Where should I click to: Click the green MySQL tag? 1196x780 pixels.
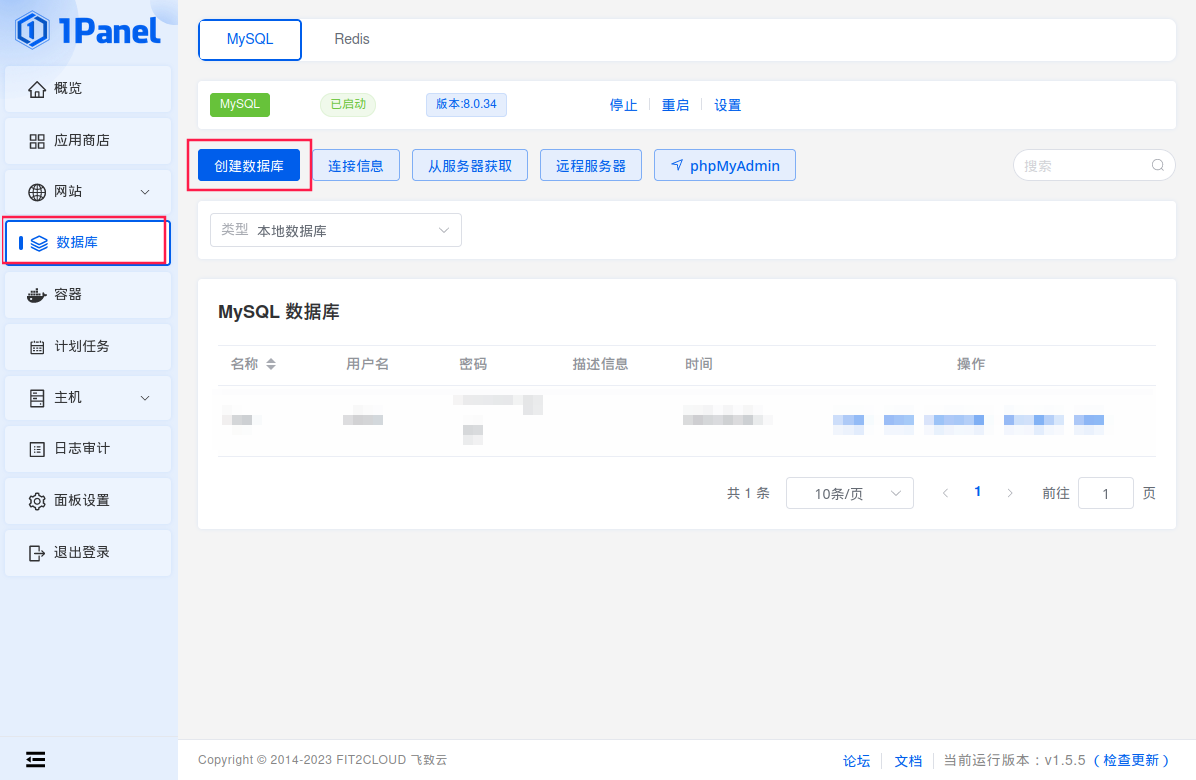[240, 104]
